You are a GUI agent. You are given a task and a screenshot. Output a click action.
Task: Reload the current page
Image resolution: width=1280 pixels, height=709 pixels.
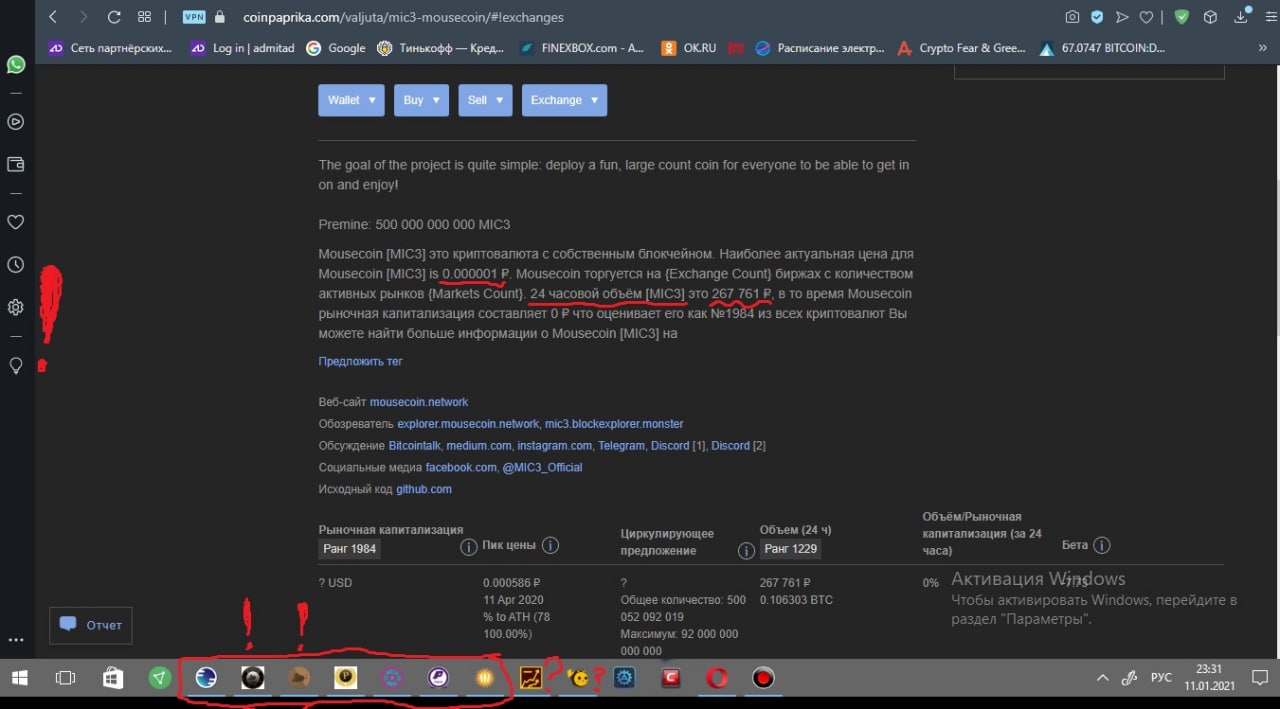pyautogui.click(x=114, y=17)
